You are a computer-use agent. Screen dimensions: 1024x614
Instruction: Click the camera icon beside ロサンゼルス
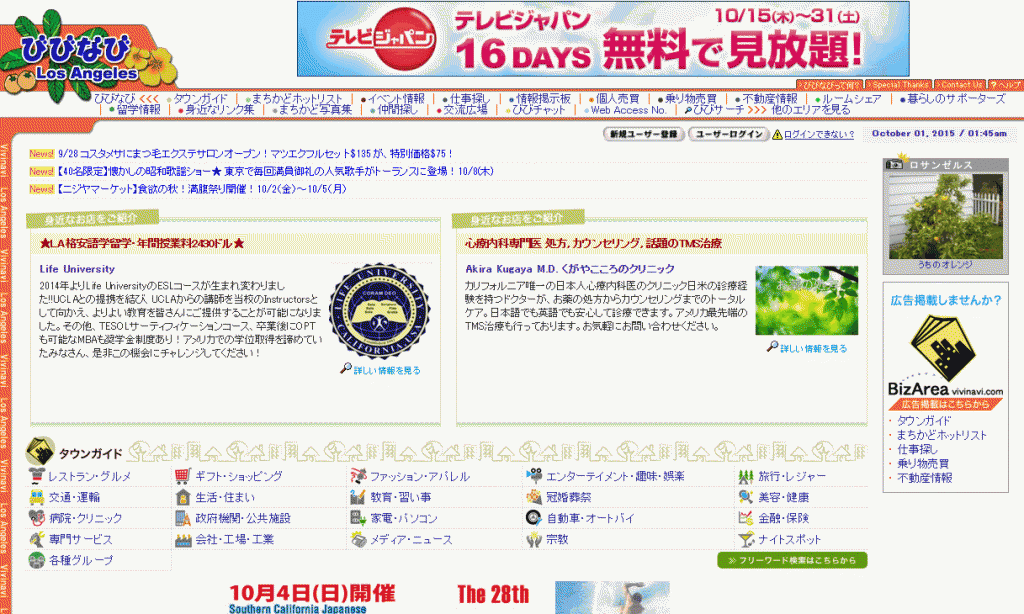(x=894, y=165)
